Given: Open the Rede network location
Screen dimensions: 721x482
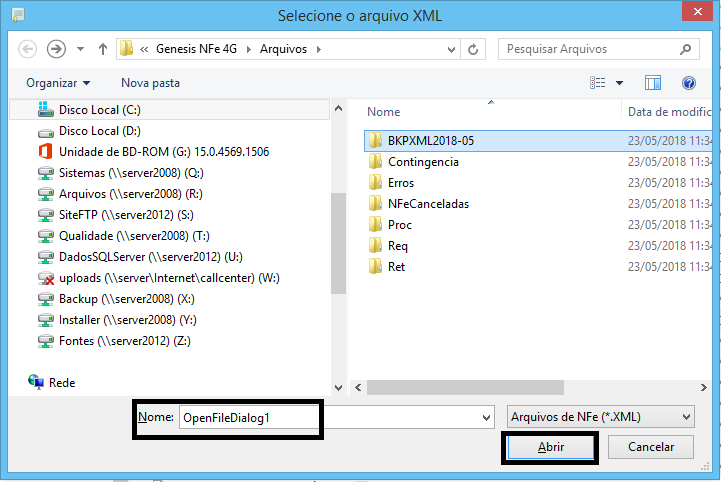Looking at the screenshot, I should pos(61,382).
